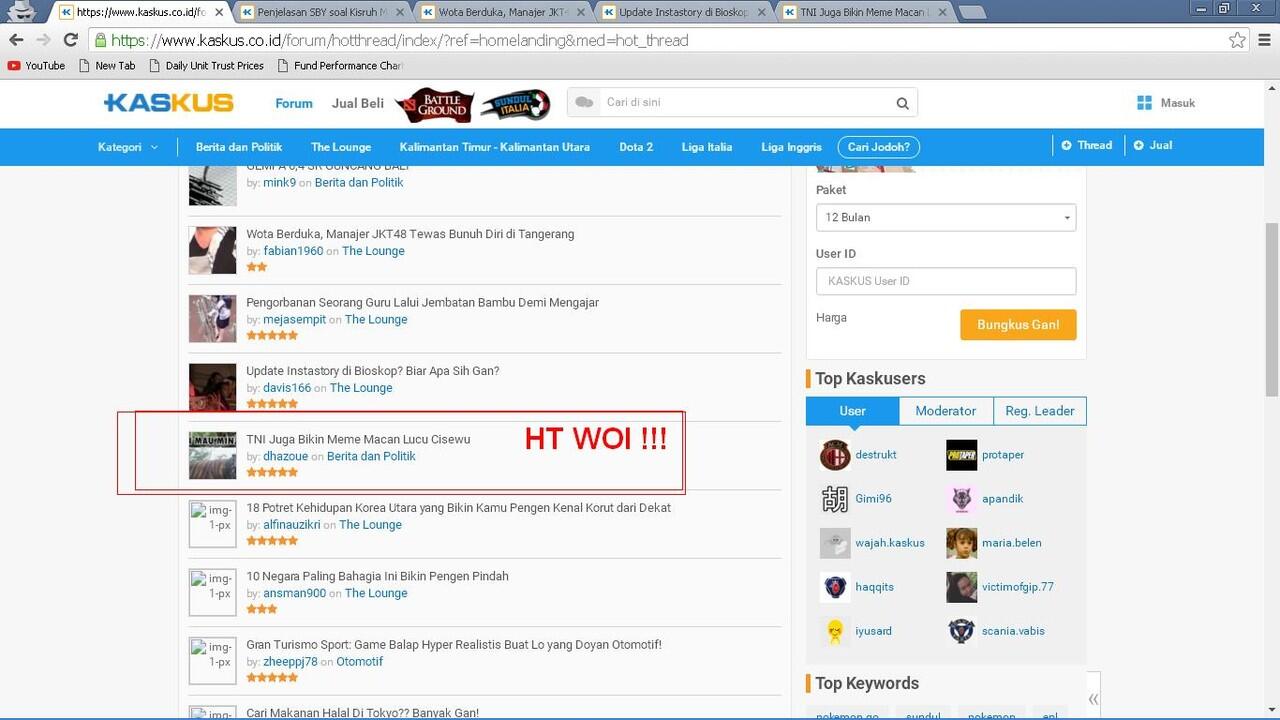Image resolution: width=1280 pixels, height=720 pixels.
Task: Click the pokemon go keyword tag
Action: point(846,715)
